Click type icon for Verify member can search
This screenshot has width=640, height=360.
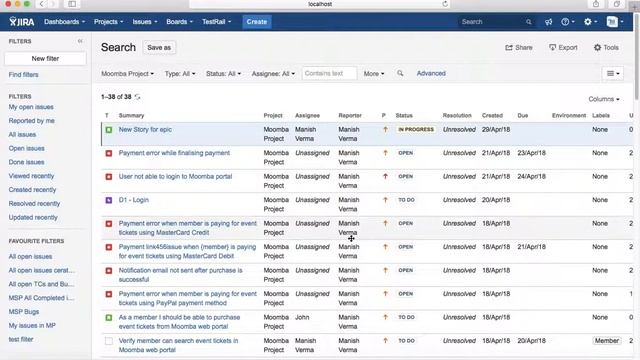coord(109,341)
